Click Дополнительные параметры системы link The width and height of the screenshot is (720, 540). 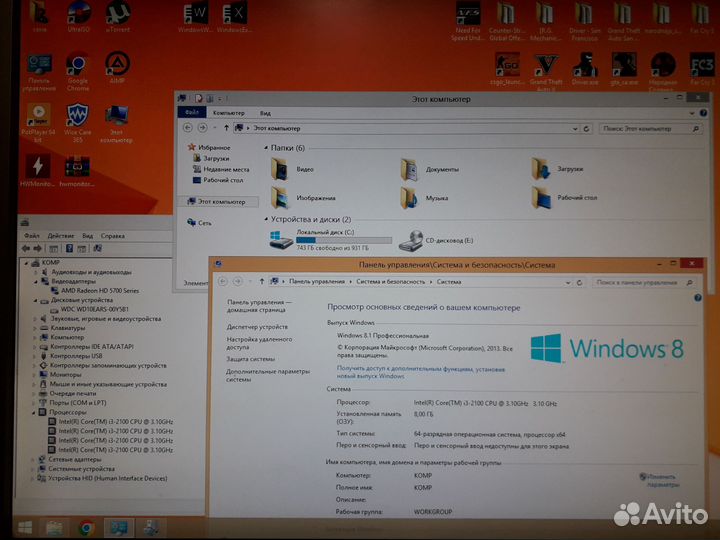click(268, 375)
